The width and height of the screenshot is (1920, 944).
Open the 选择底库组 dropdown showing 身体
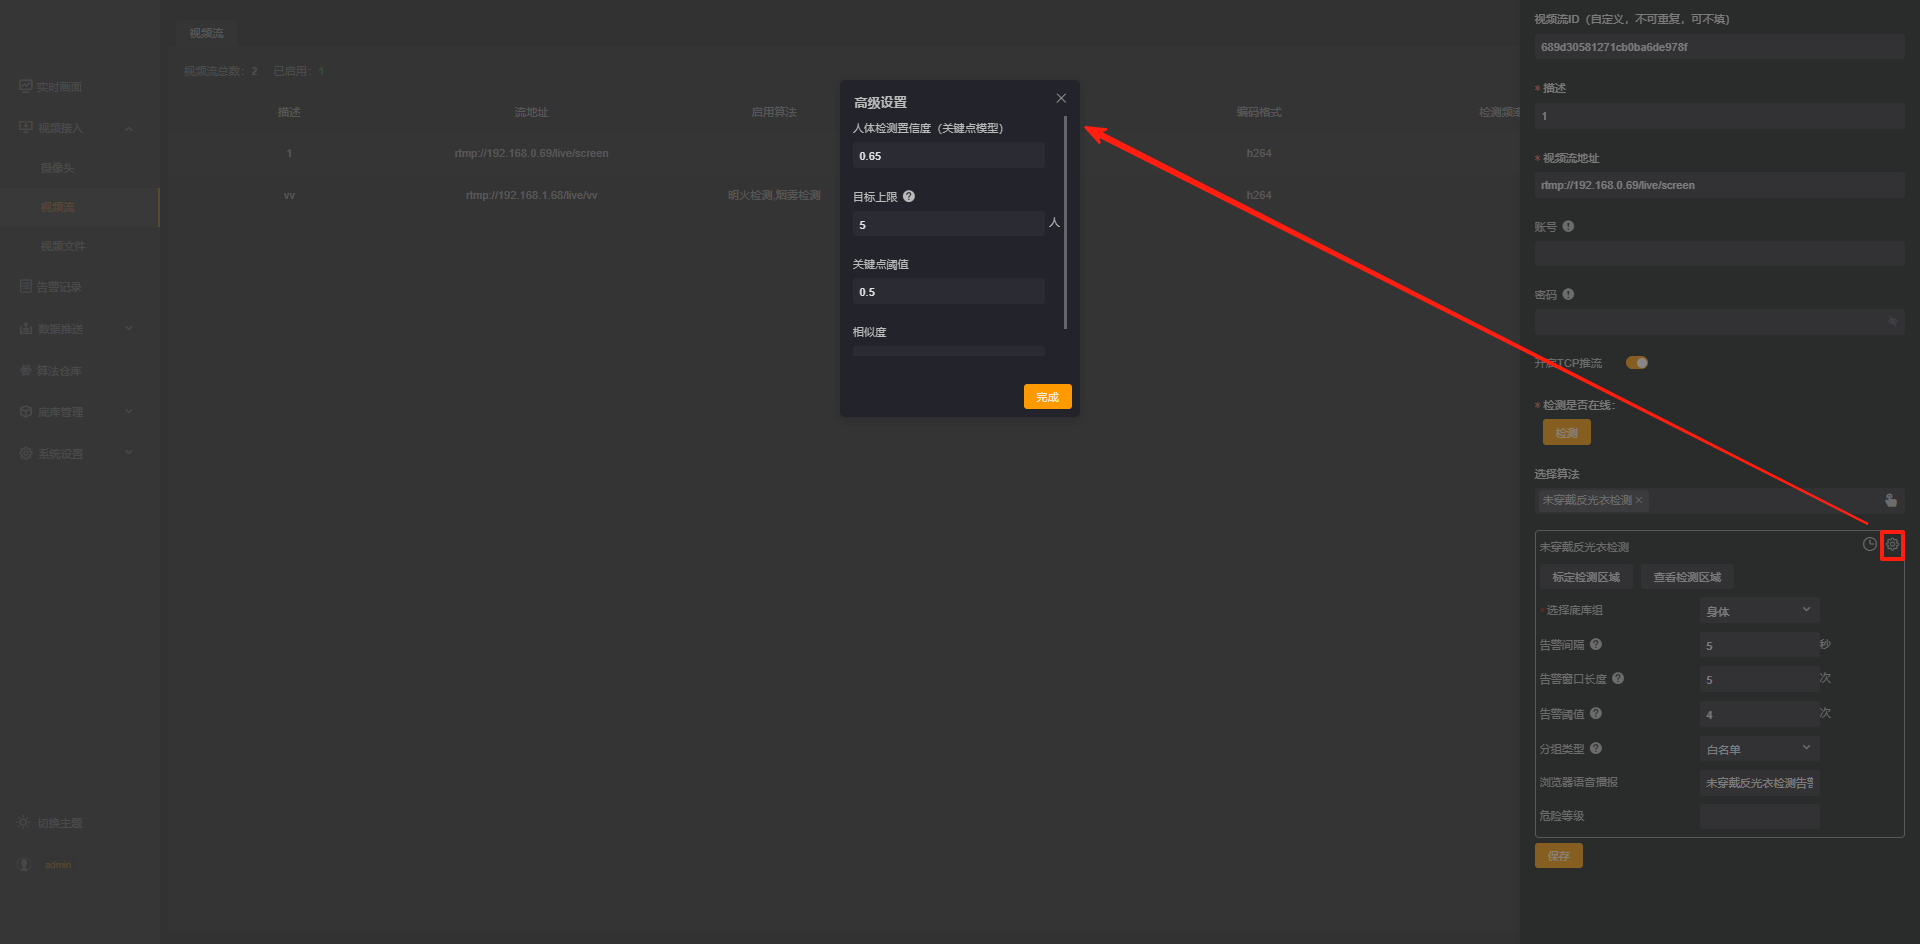point(1759,610)
